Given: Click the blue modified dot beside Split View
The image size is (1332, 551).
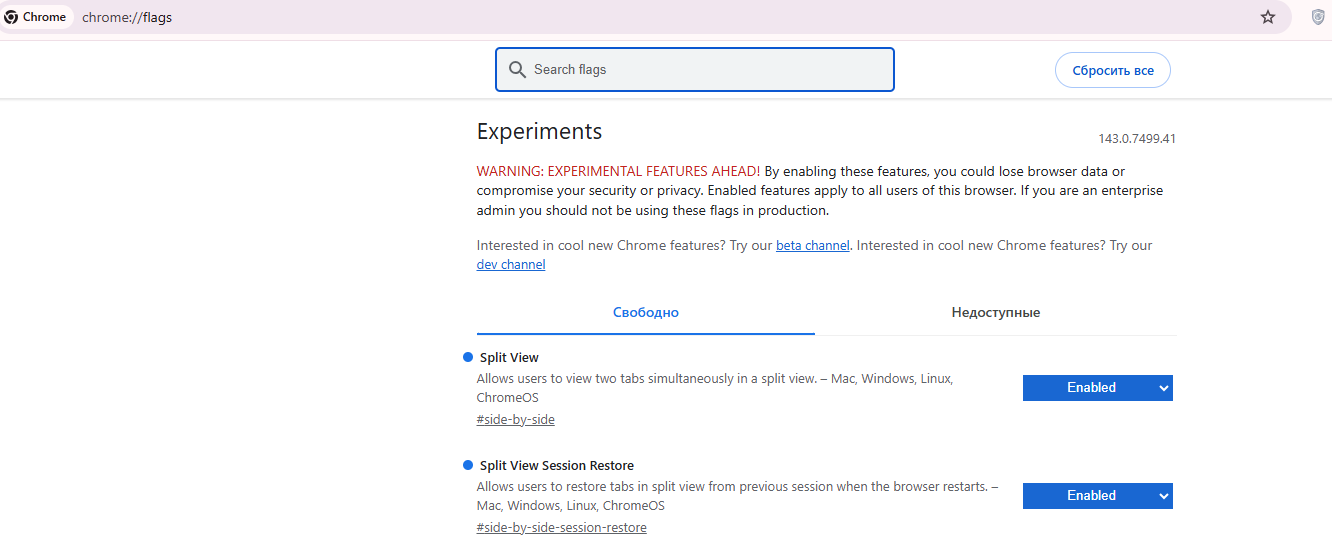Looking at the screenshot, I should tap(467, 357).
